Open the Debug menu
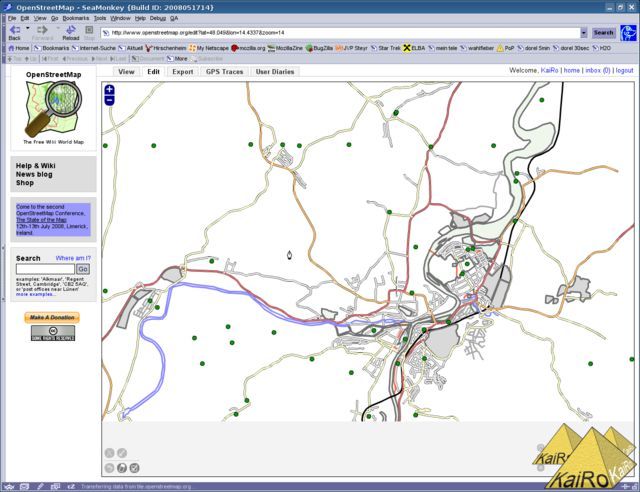Screen dimensions: 640x492 158,18
